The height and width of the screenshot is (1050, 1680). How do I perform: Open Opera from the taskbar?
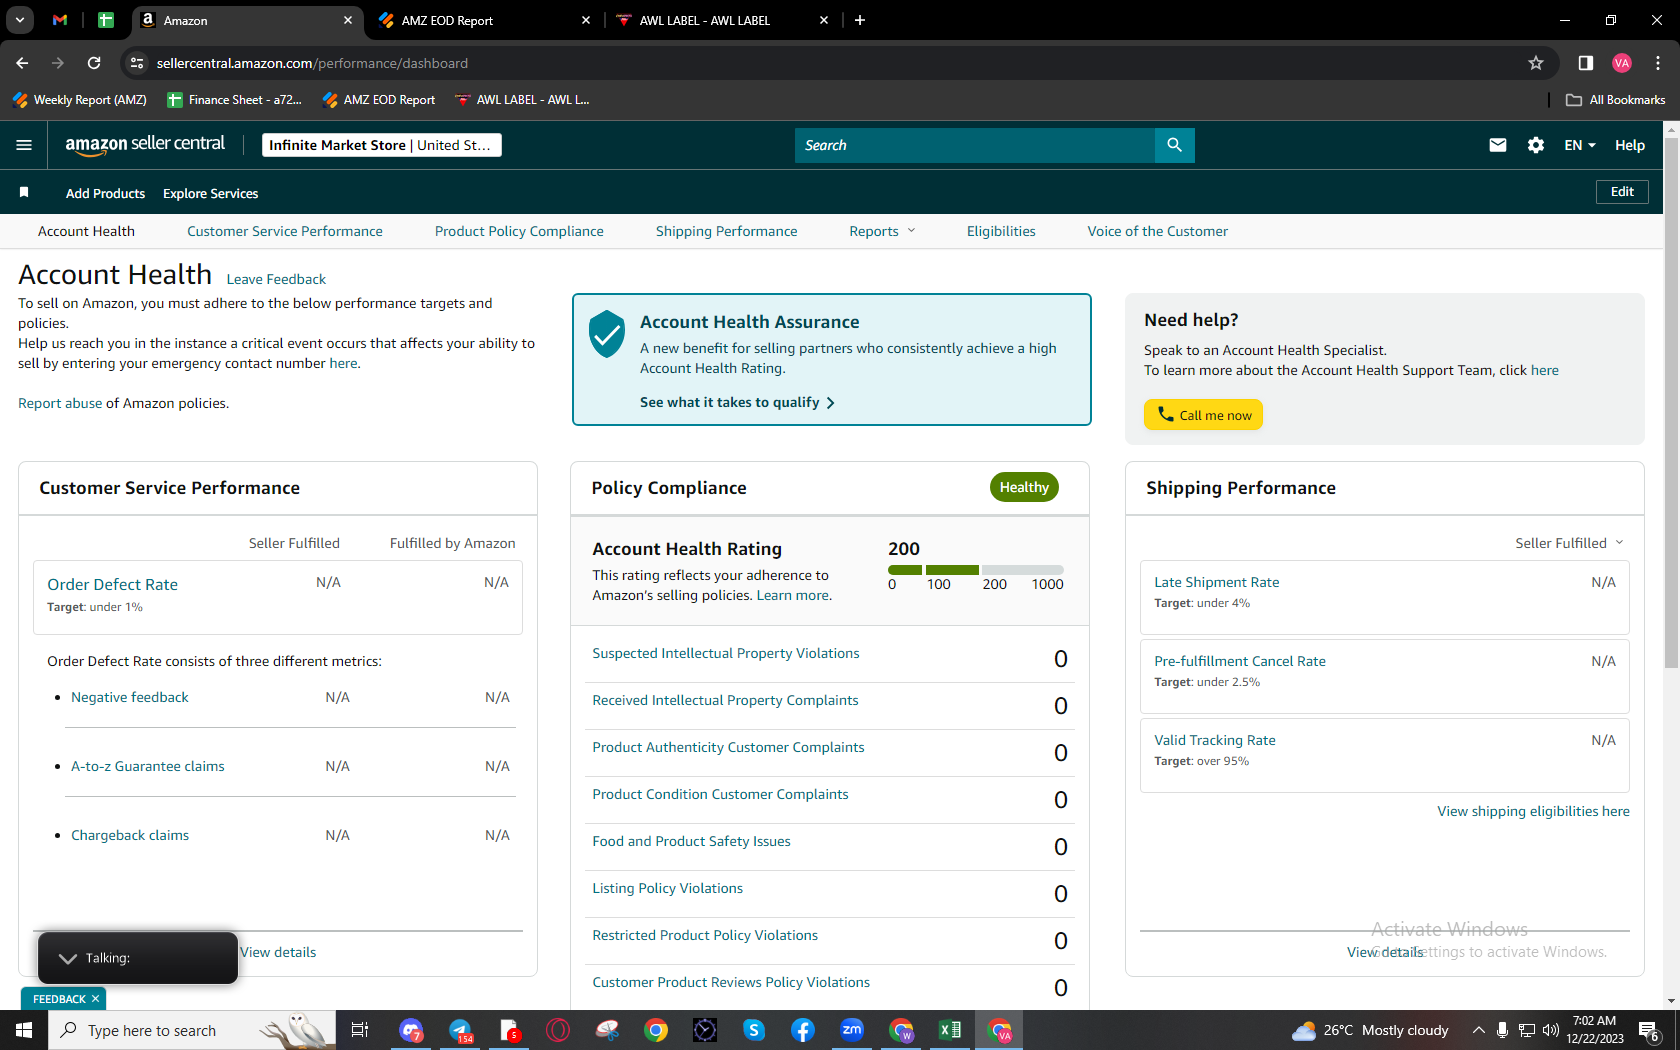(558, 1030)
